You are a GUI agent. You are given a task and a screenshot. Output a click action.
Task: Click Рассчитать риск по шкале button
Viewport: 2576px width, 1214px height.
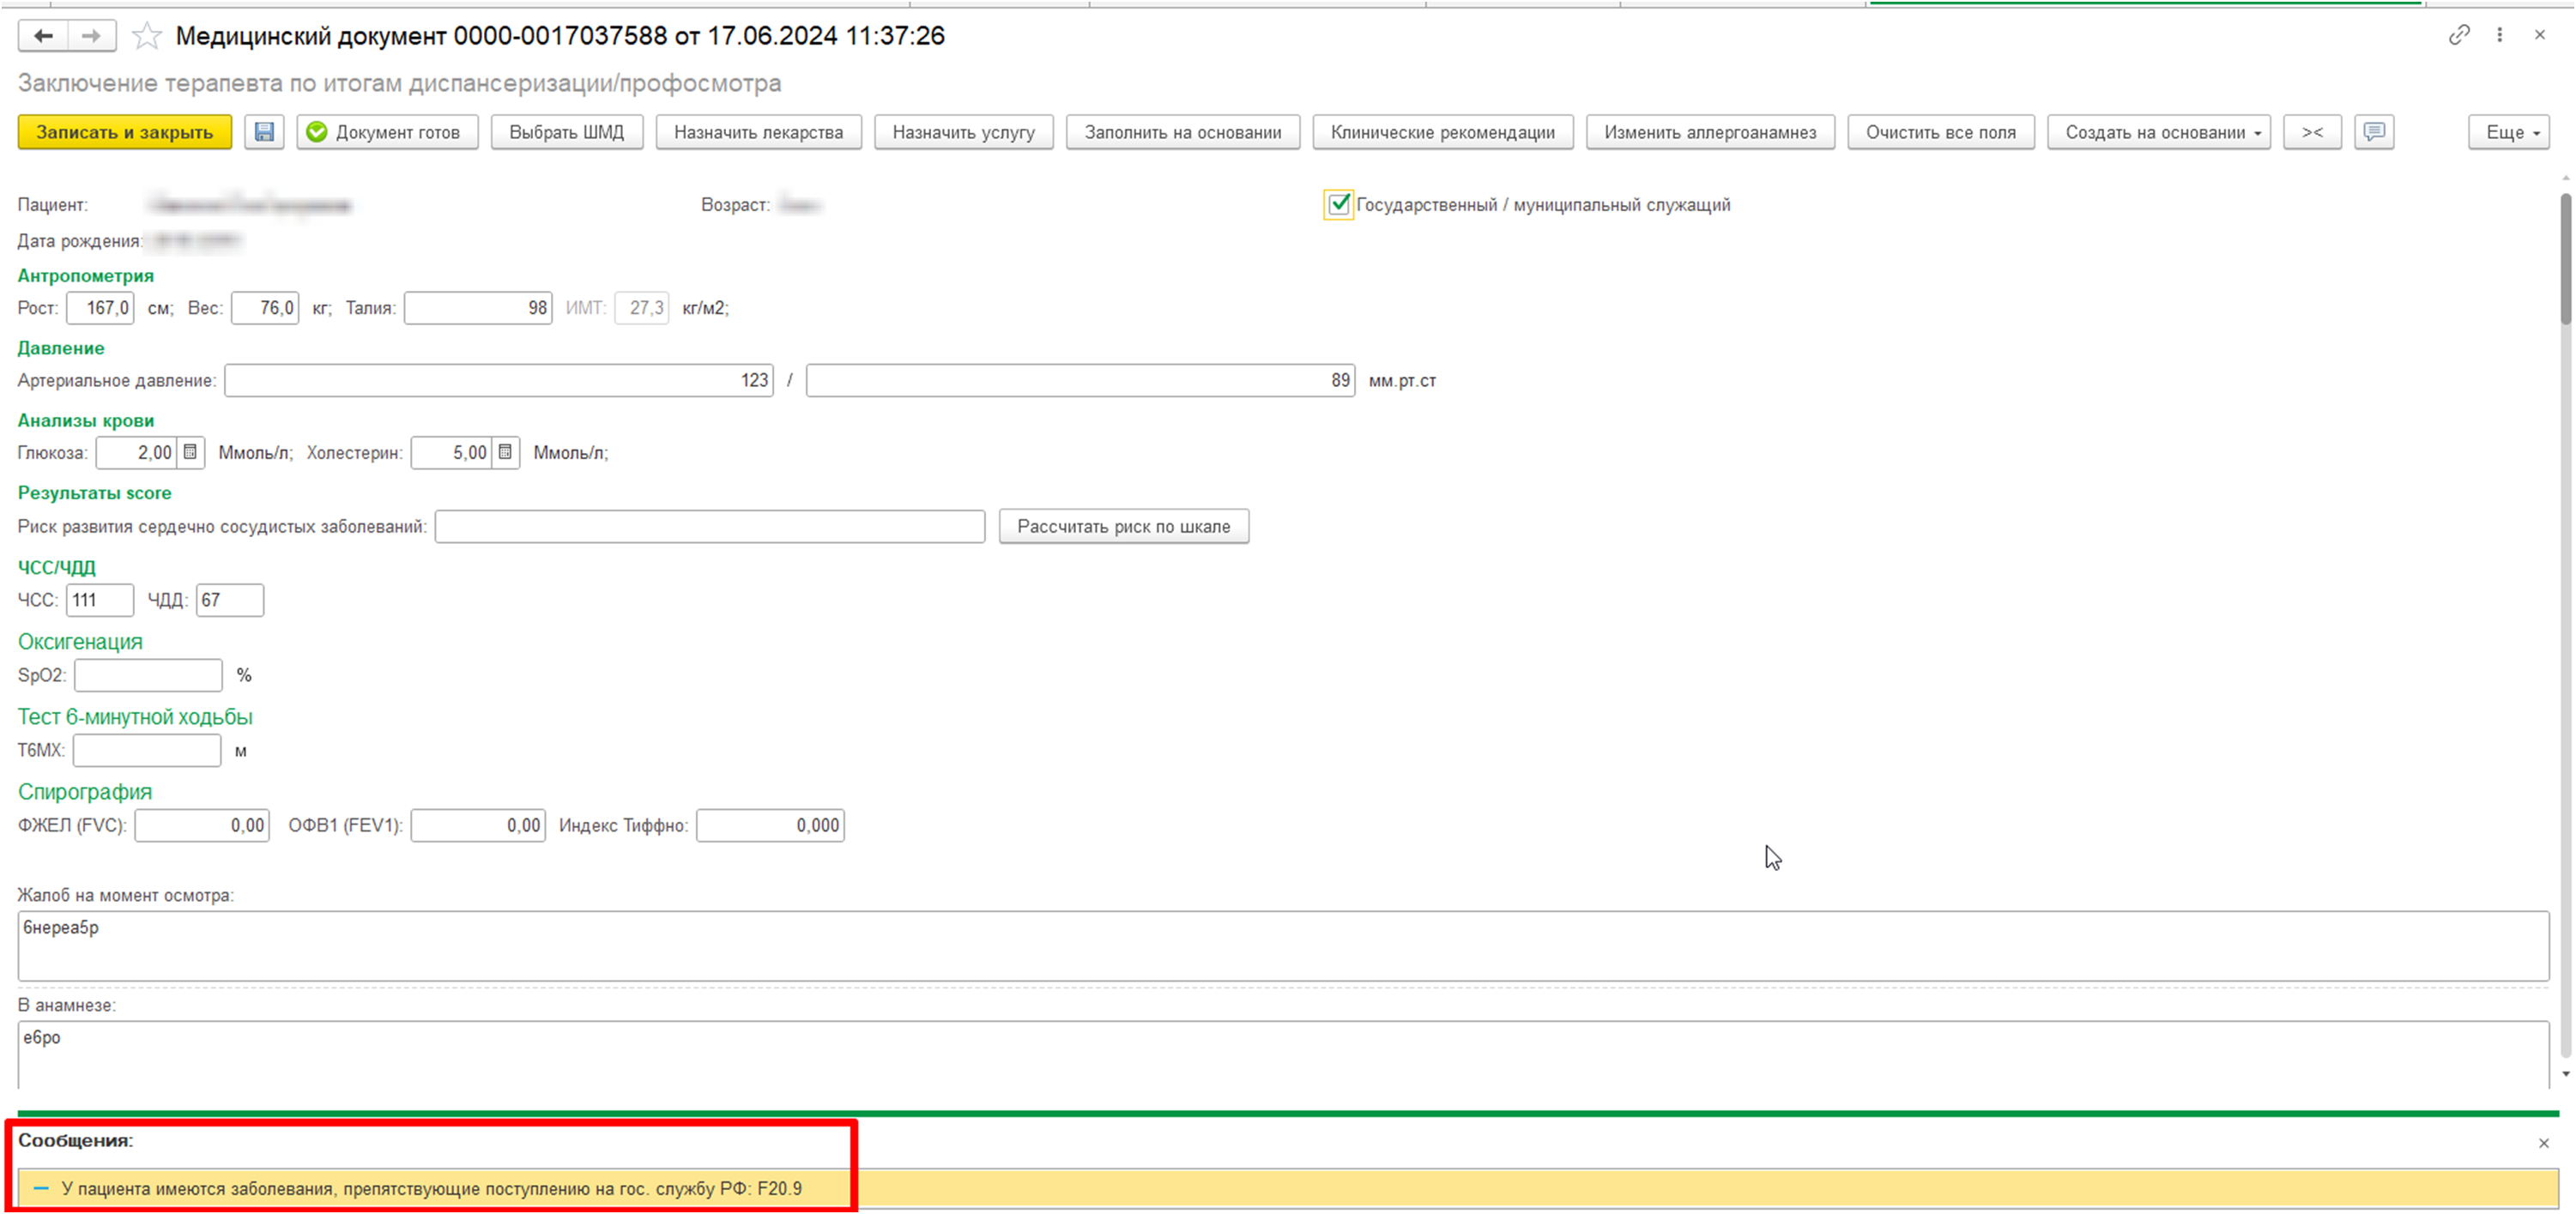(x=1123, y=527)
